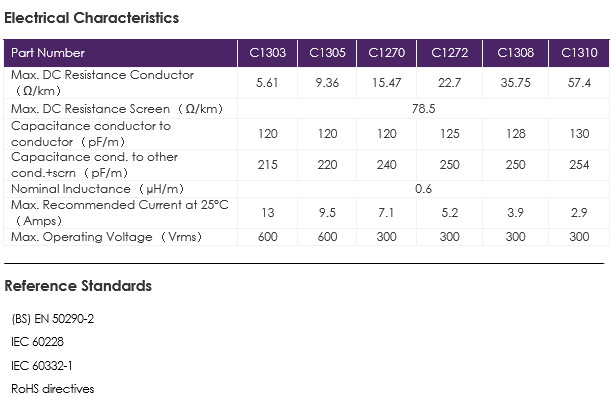The width and height of the screenshot is (616, 397).
Task: Click the C1272 column header
Action: click(x=449, y=53)
